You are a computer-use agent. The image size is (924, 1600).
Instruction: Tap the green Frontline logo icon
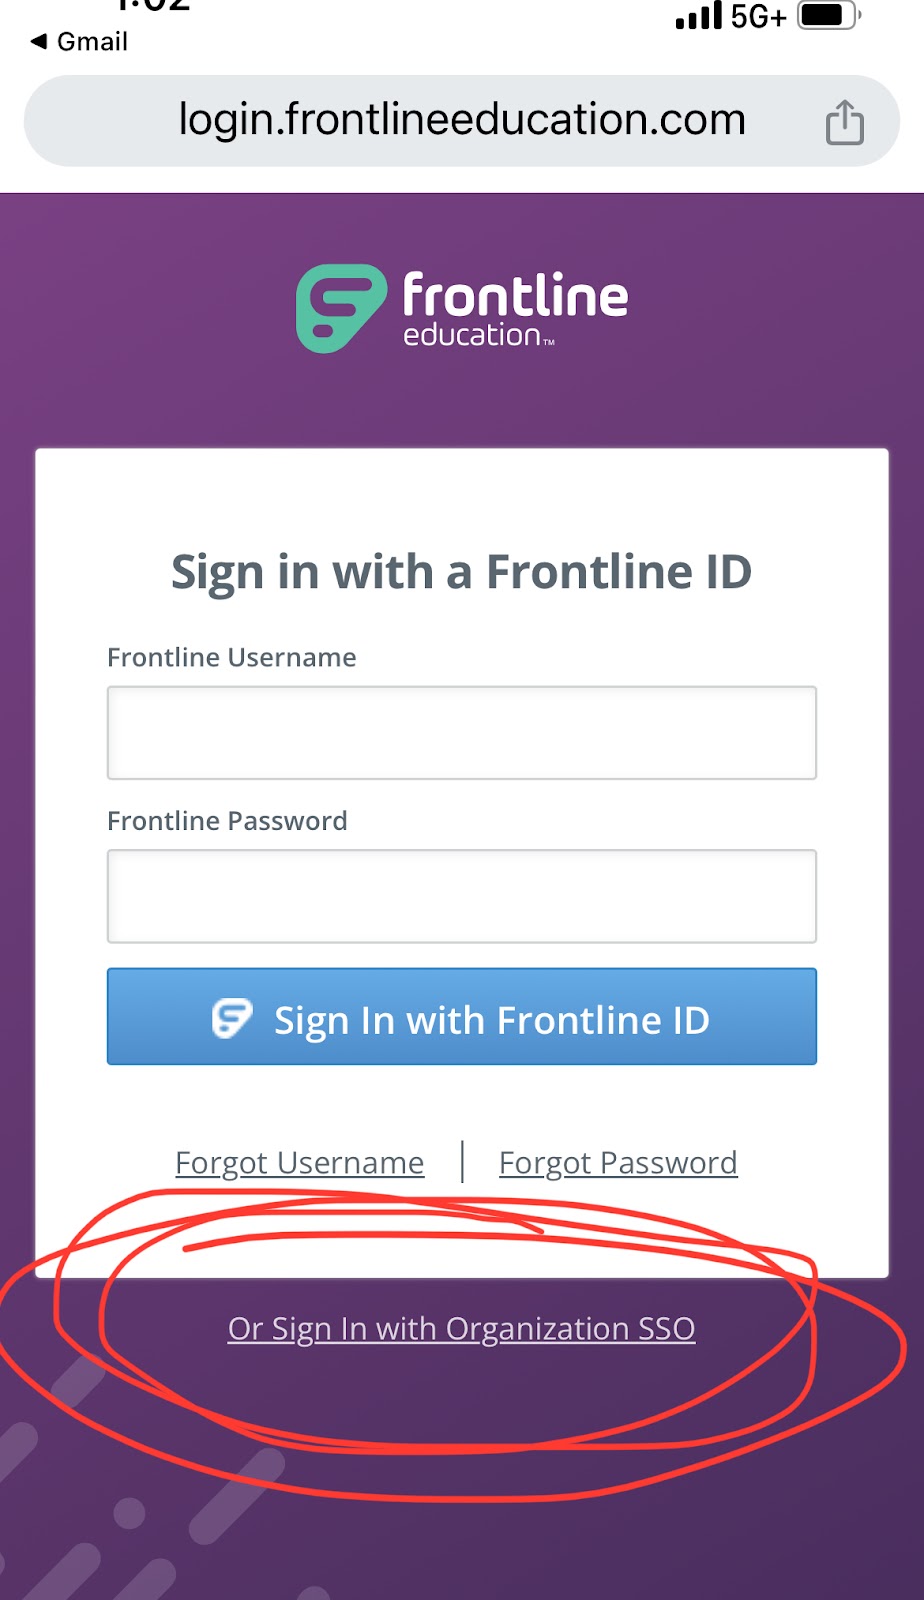pos(341,308)
